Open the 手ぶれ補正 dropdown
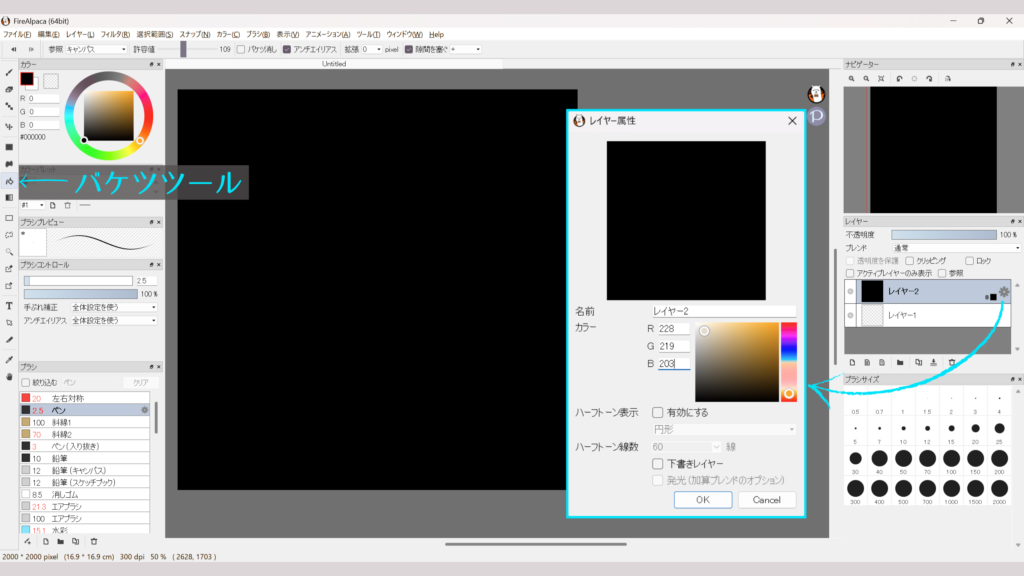Screen dimensions: 1024x576 point(113,307)
